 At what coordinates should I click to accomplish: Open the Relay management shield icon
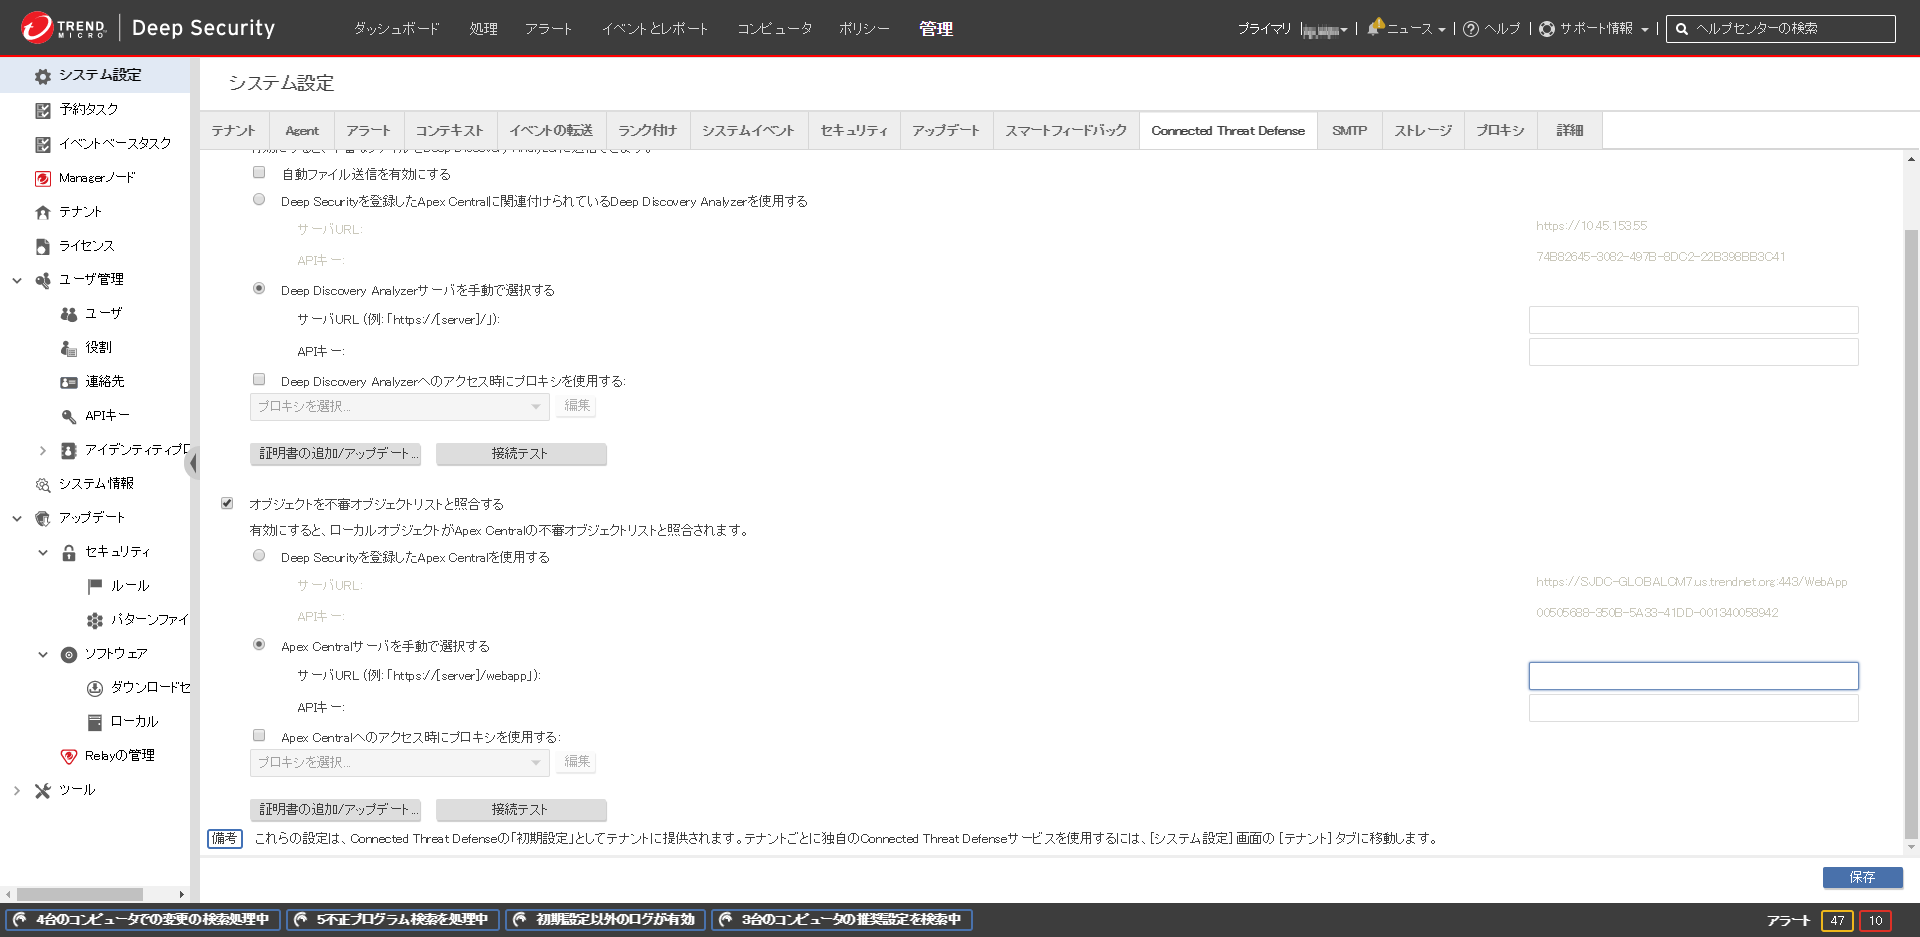pyautogui.click(x=68, y=756)
